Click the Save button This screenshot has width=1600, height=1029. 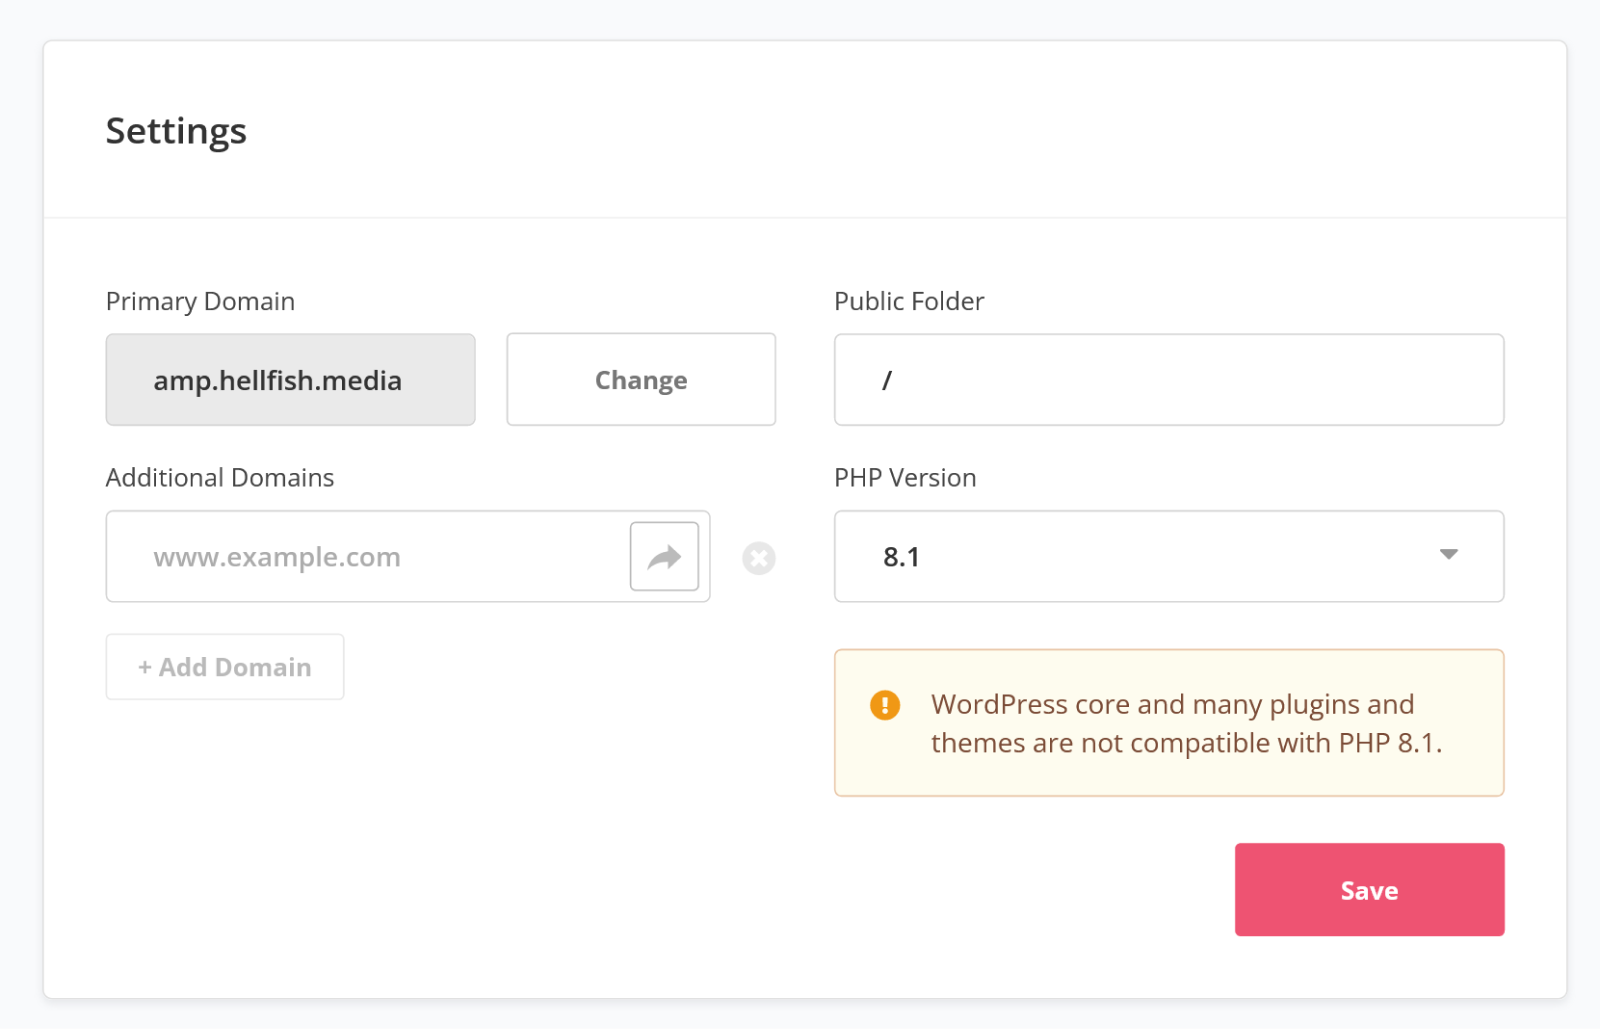point(1369,890)
